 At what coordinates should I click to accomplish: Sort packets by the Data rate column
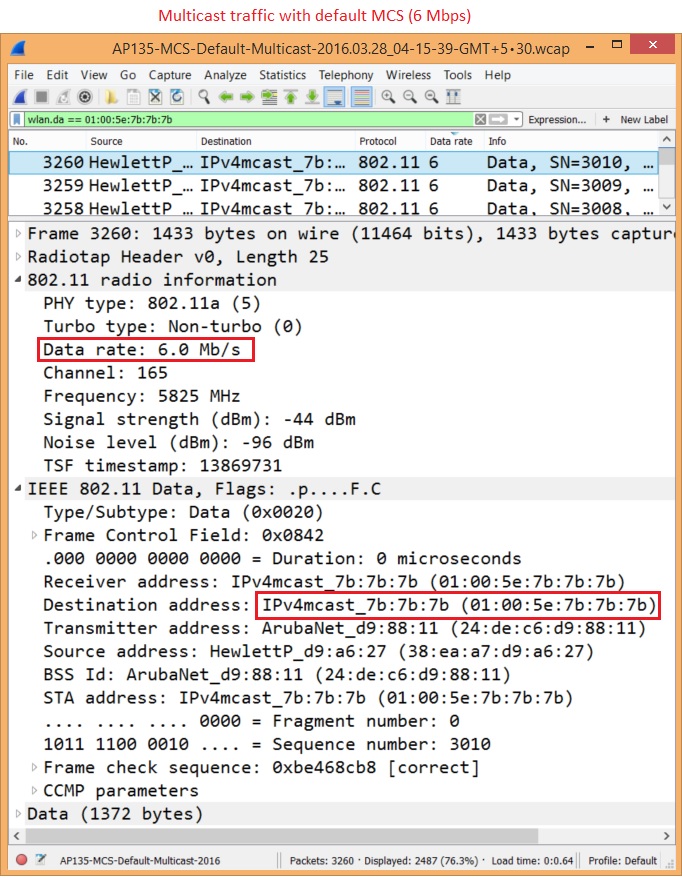(x=451, y=141)
